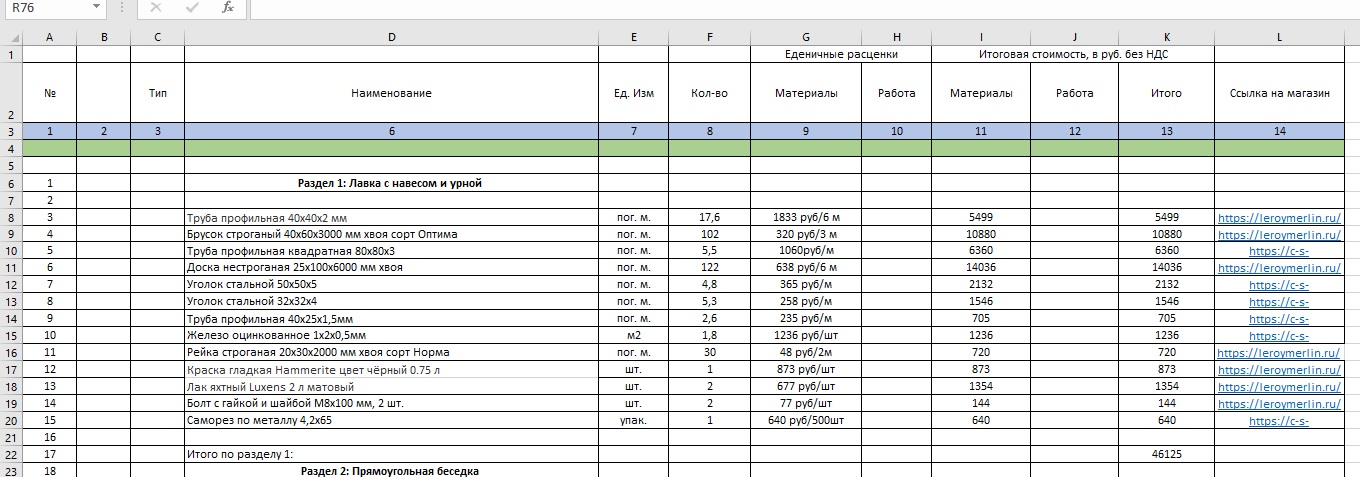
Task: Click the Лак яхтный Luxens 2 л cell
Action: (391, 387)
